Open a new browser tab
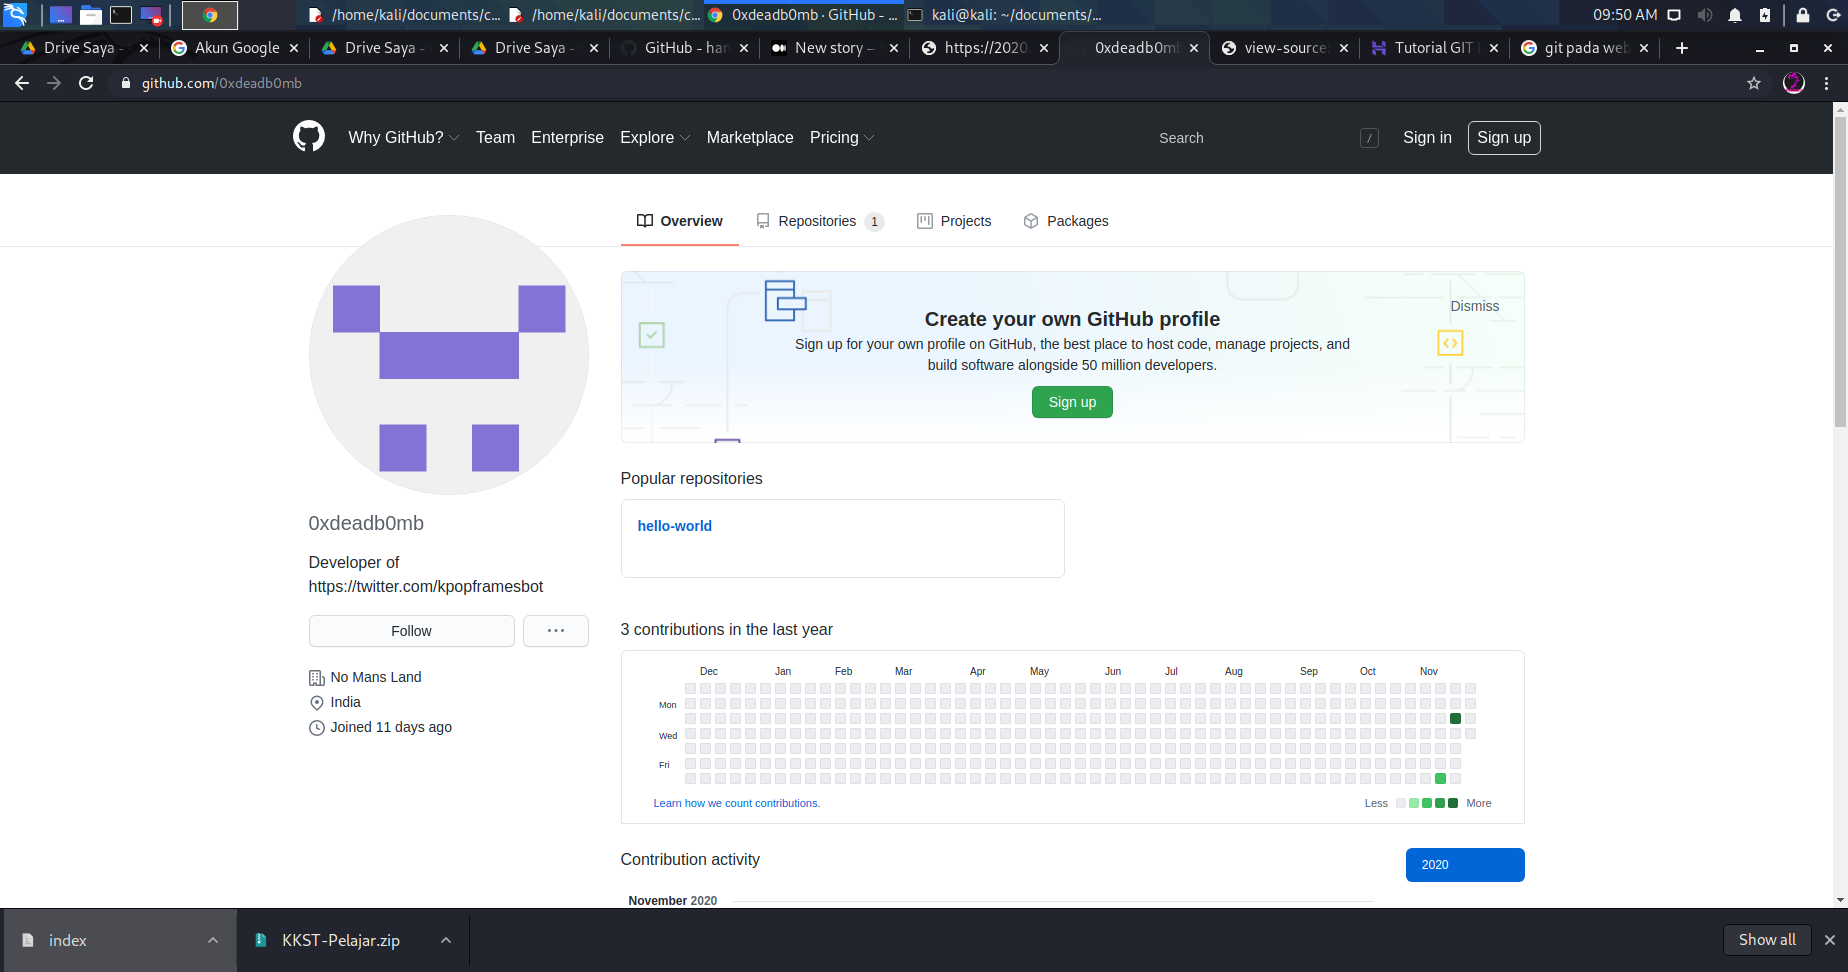Screen dimensions: 1848x972 [x=1682, y=48]
